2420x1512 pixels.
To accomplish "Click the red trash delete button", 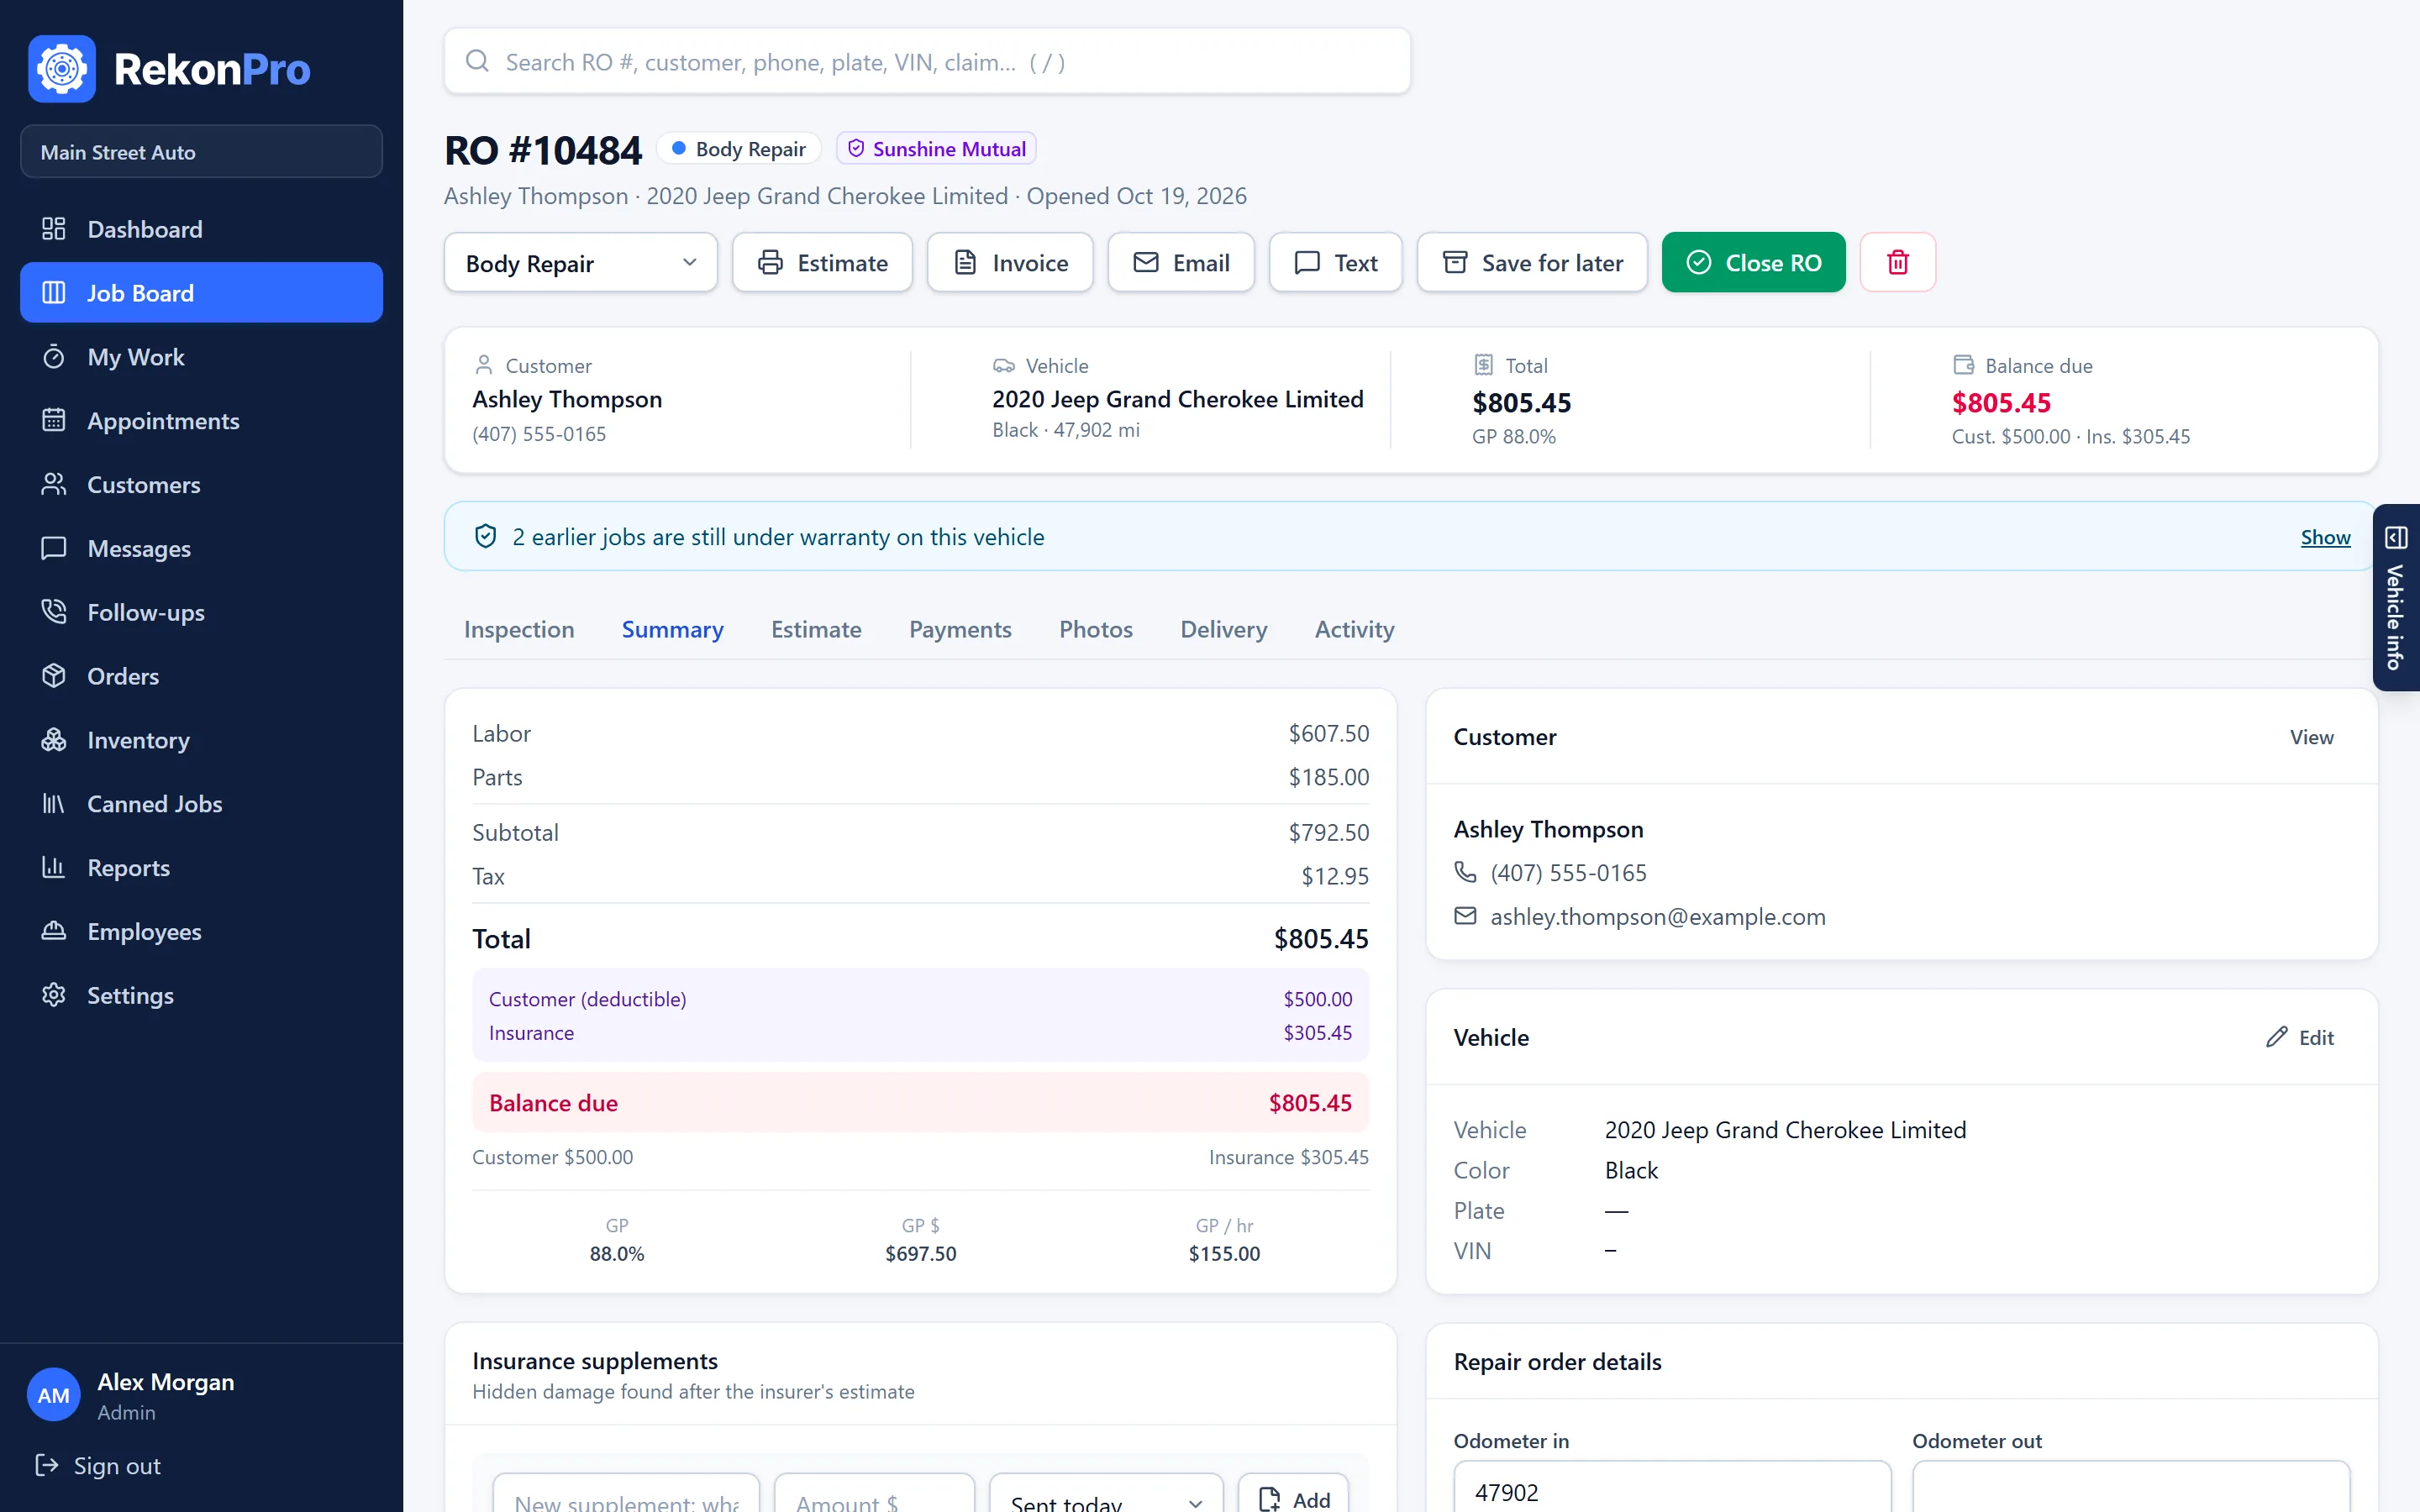I will pos(1897,262).
